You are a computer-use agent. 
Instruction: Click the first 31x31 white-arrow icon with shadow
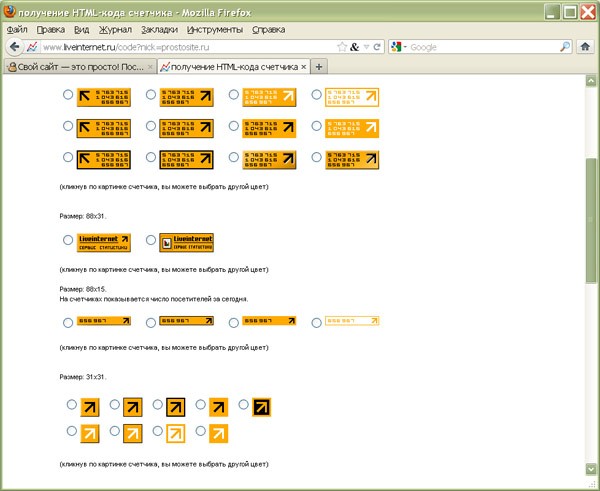click(x=90, y=434)
